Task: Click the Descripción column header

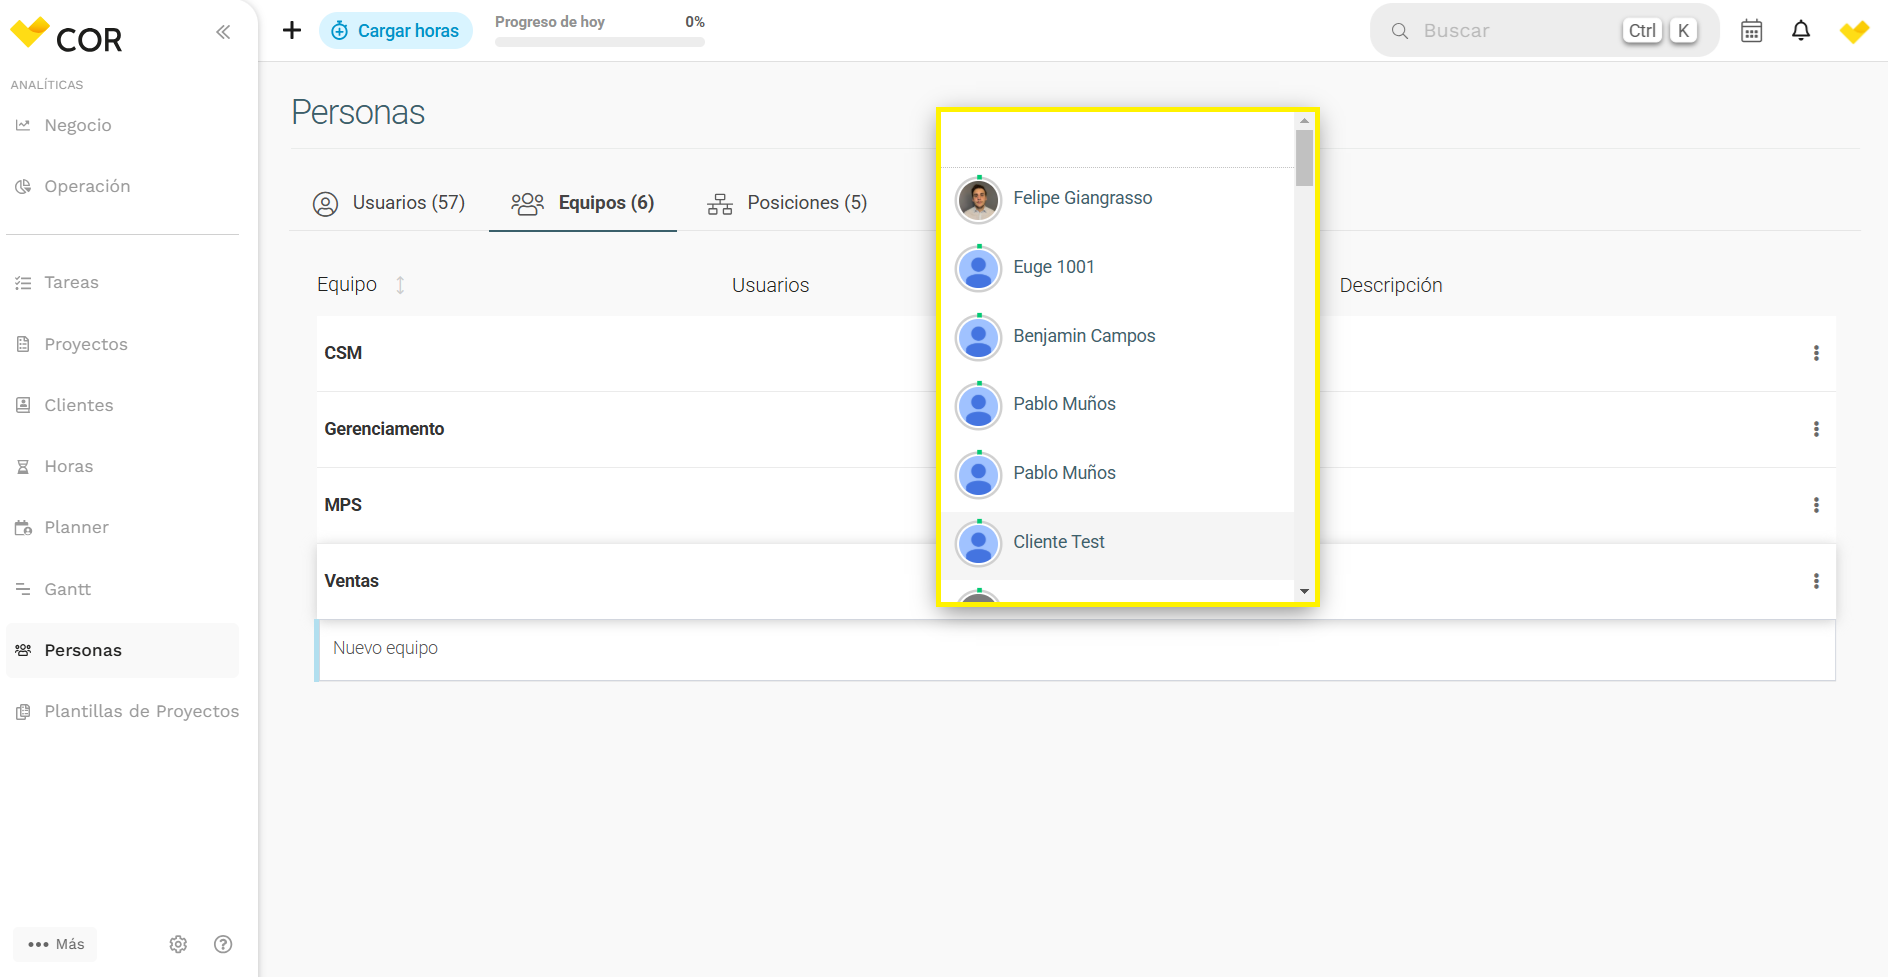Action: point(1391,285)
